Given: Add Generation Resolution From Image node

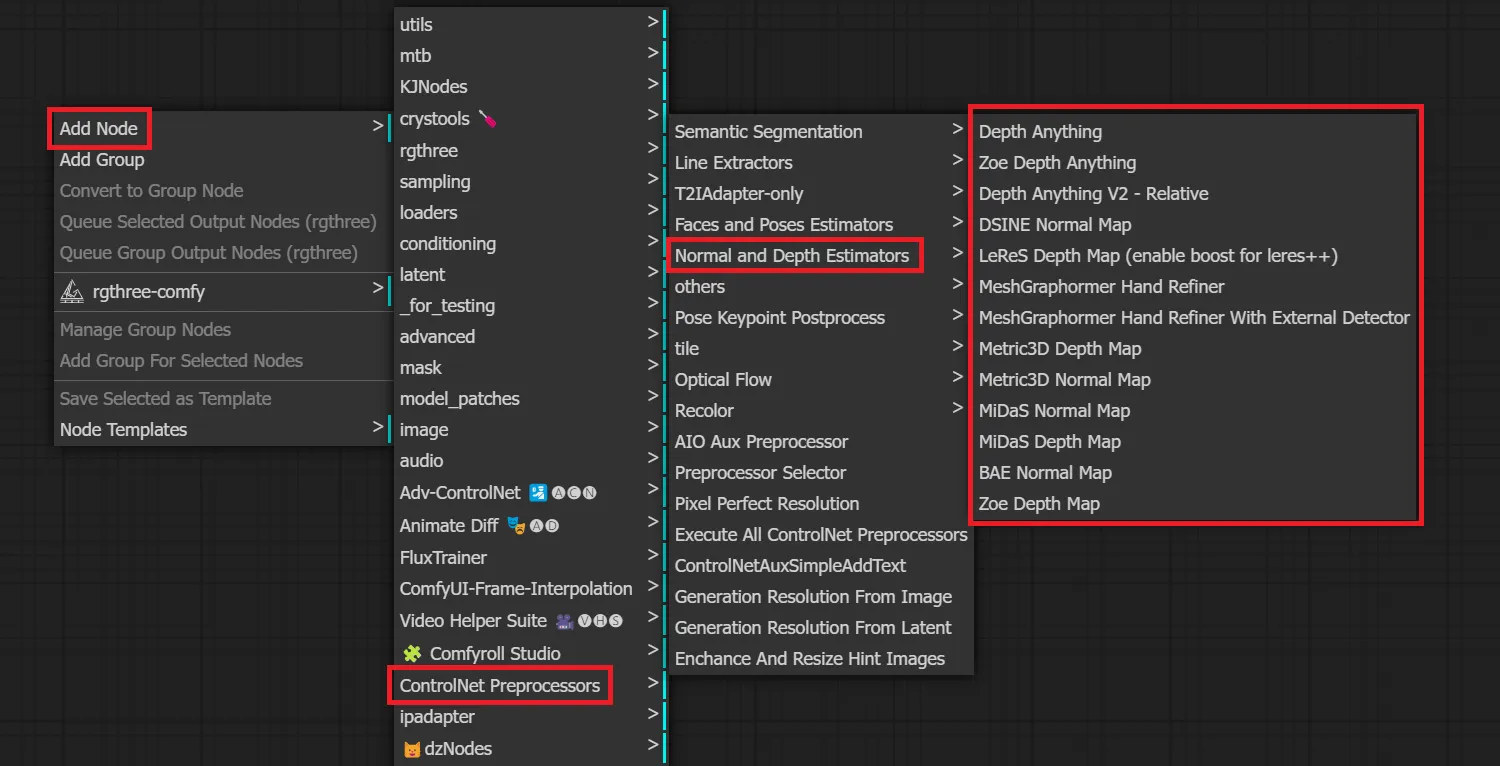Looking at the screenshot, I should 820,596.
